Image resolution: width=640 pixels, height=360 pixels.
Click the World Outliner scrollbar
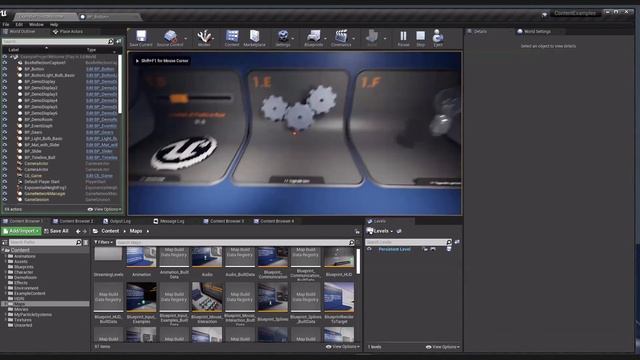(120, 84)
